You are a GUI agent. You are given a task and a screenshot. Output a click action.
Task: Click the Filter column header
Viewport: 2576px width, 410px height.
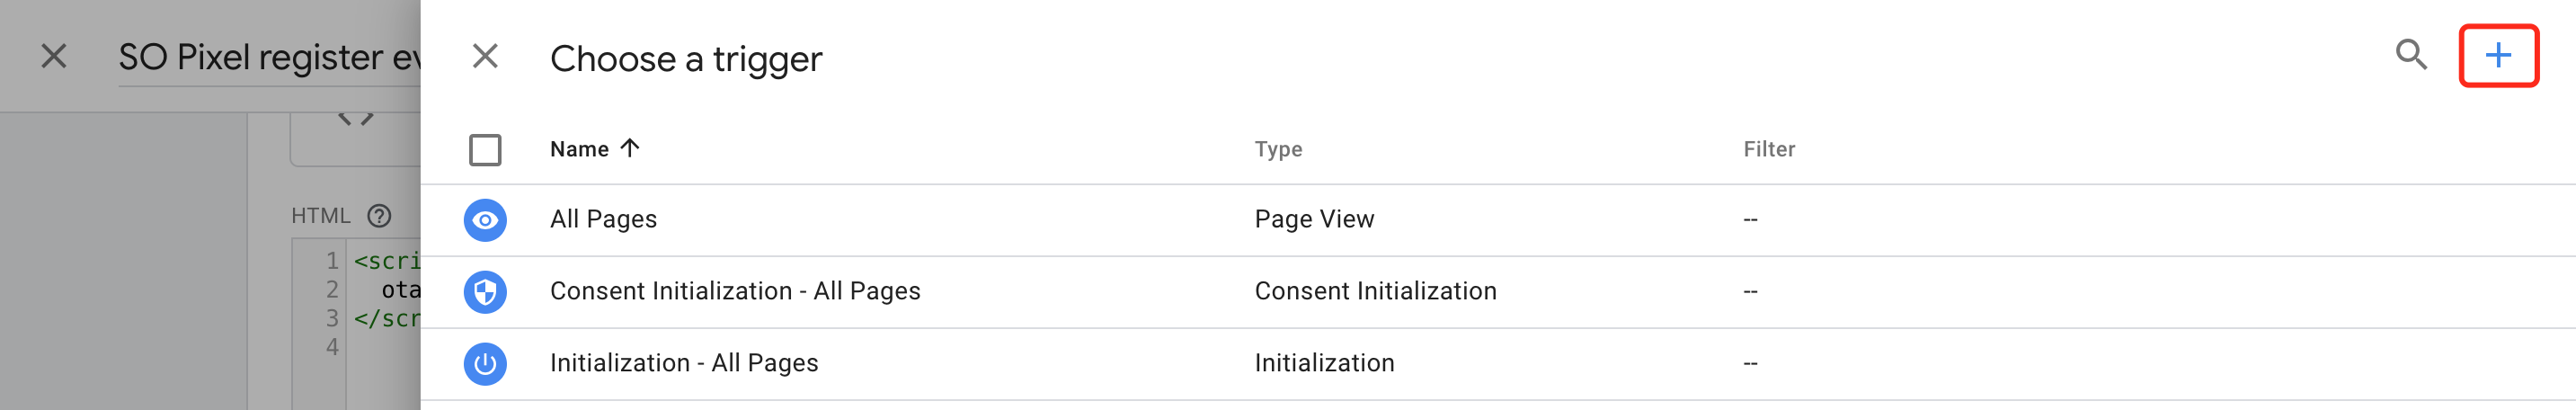coord(1769,150)
